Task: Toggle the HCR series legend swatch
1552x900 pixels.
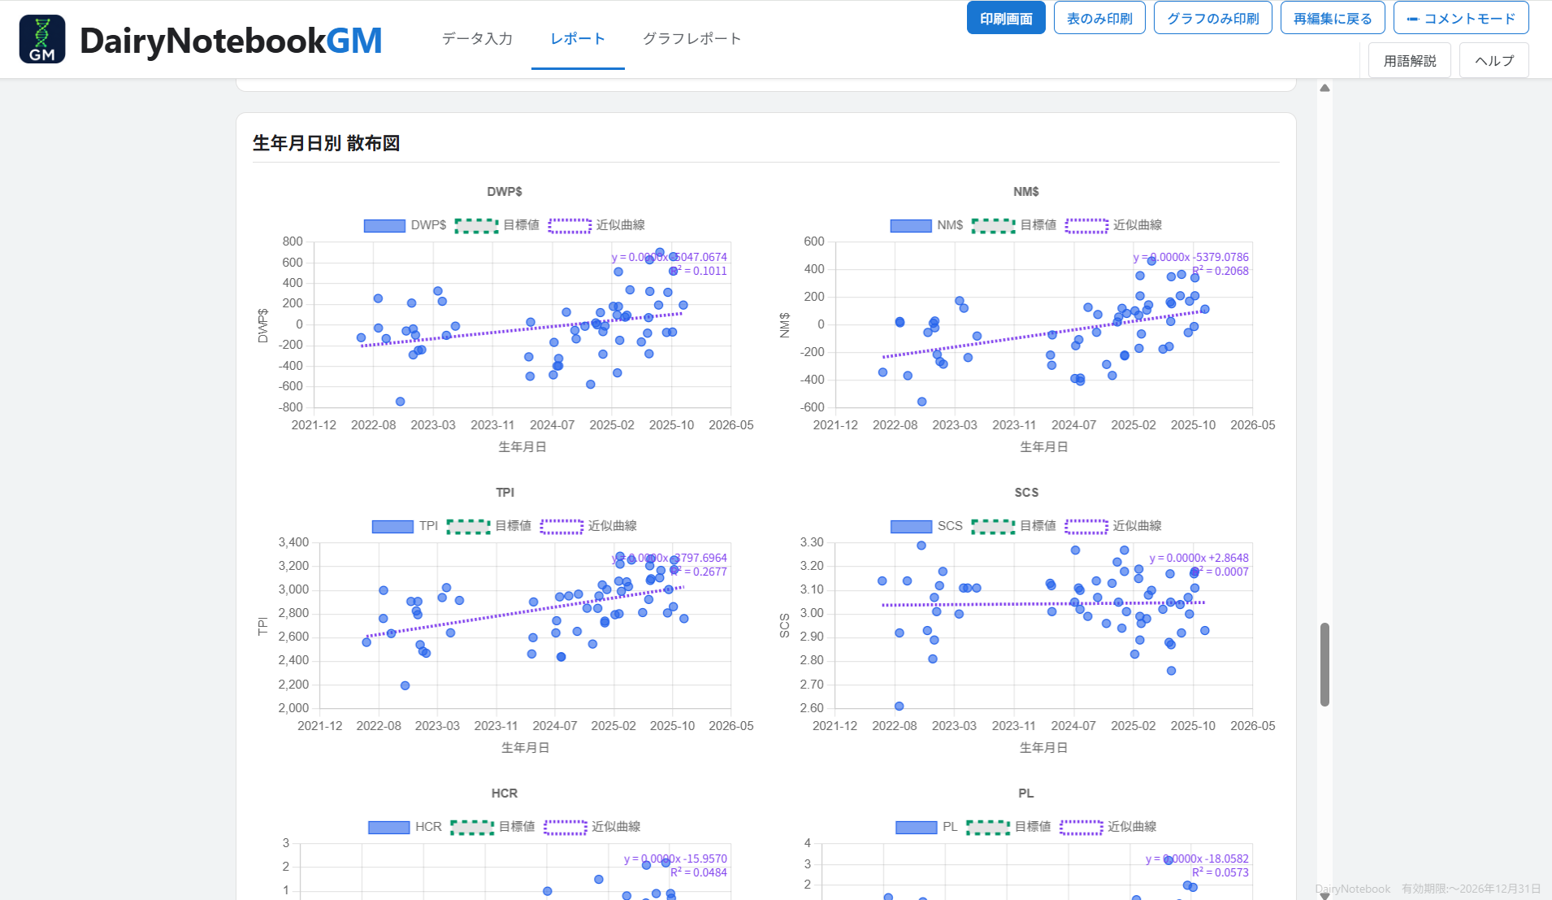Action: click(389, 827)
